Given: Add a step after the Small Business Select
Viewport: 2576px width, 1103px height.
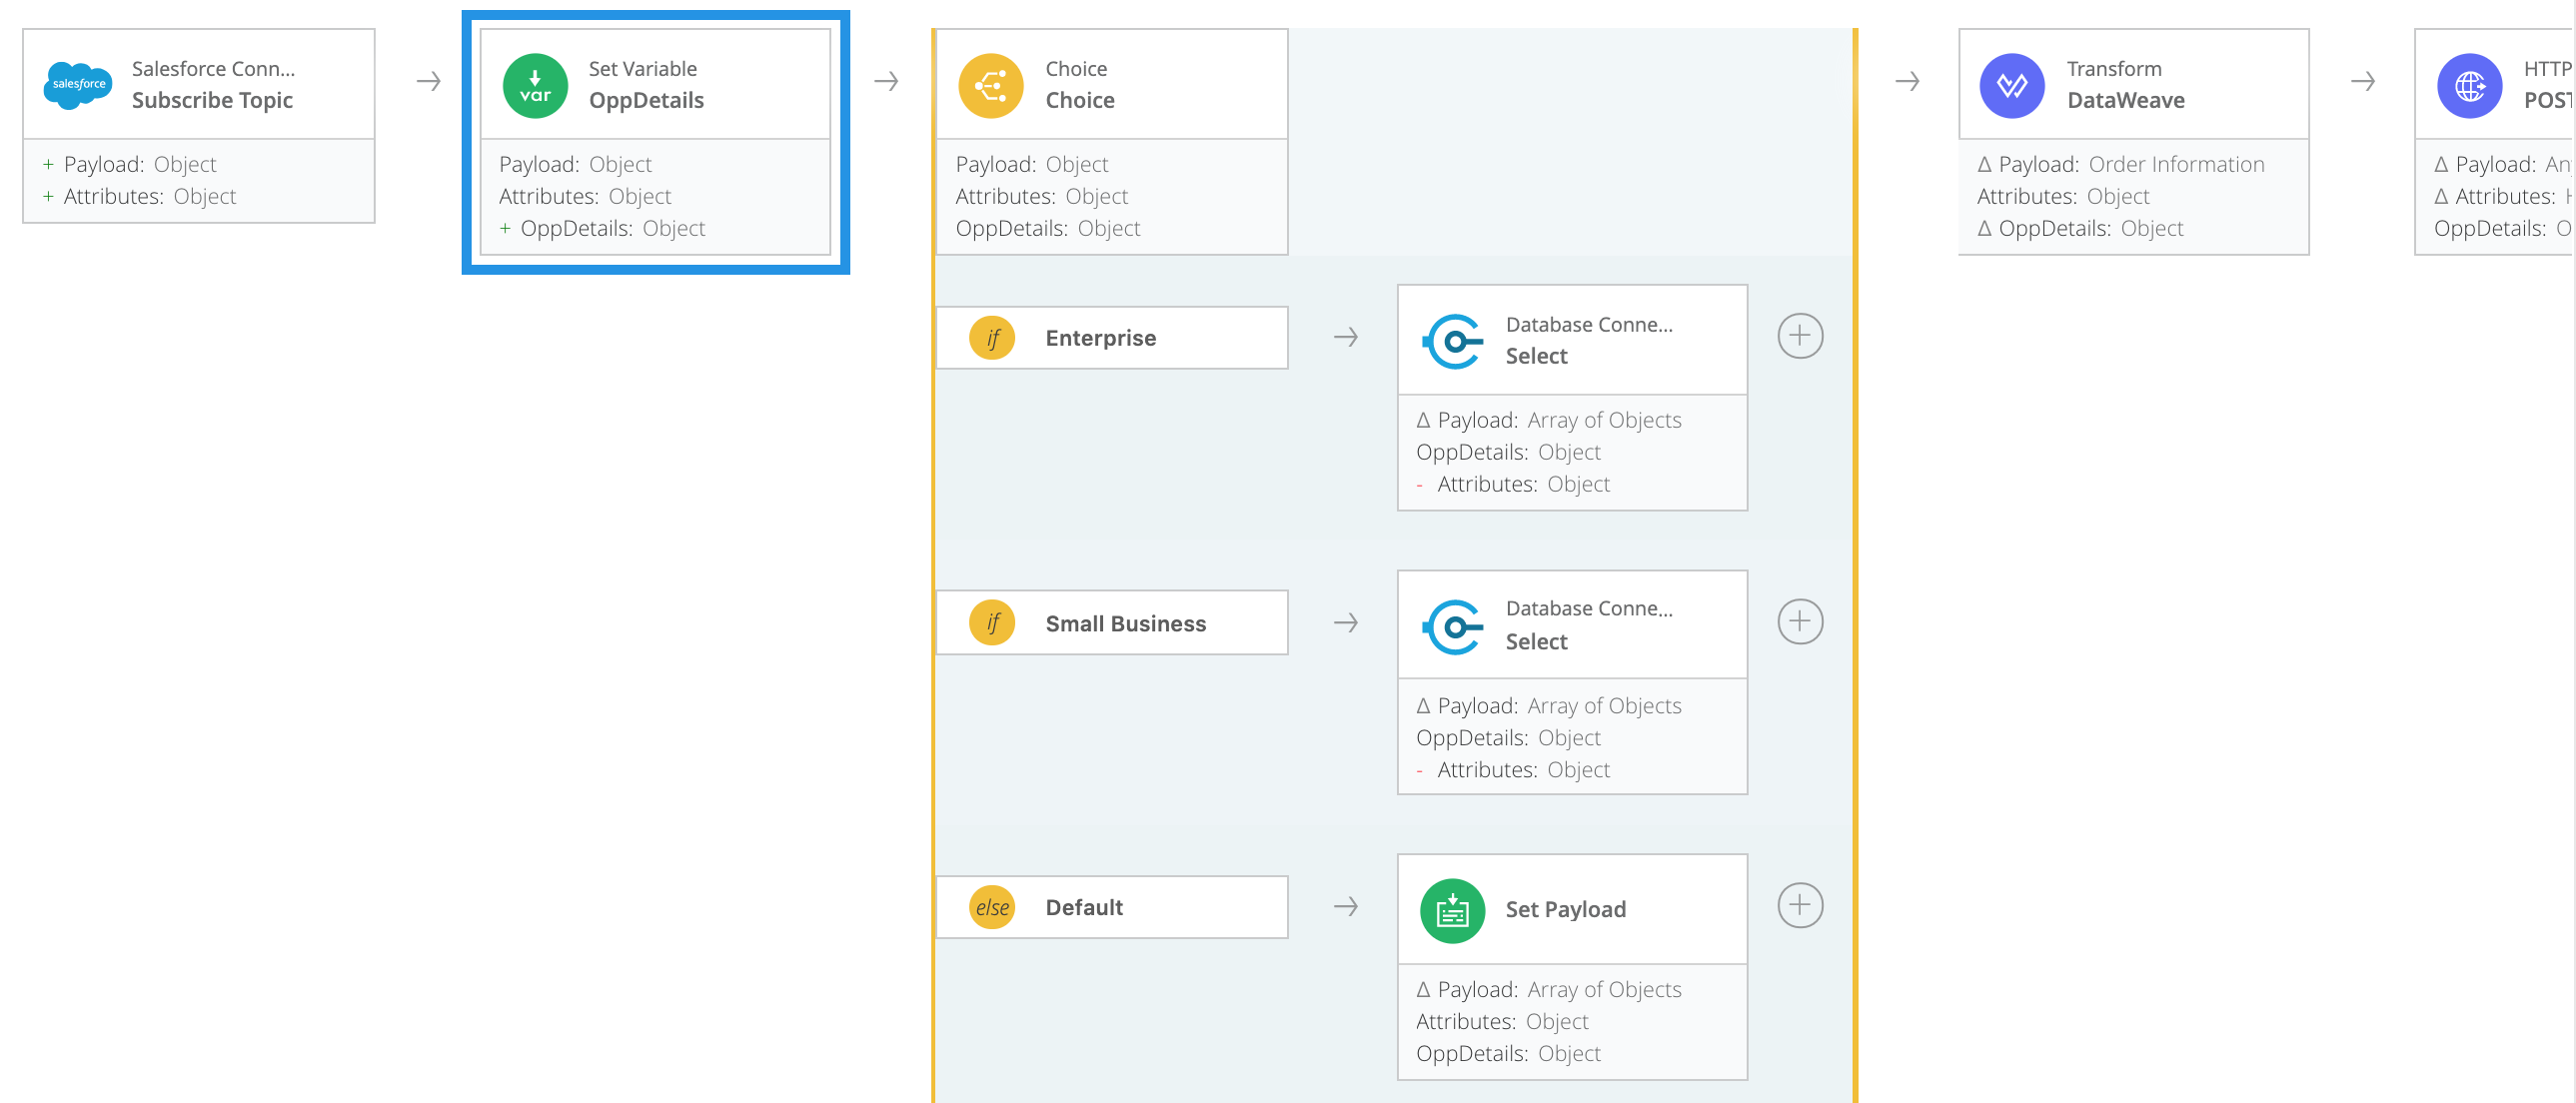Looking at the screenshot, I should 1799,621.
